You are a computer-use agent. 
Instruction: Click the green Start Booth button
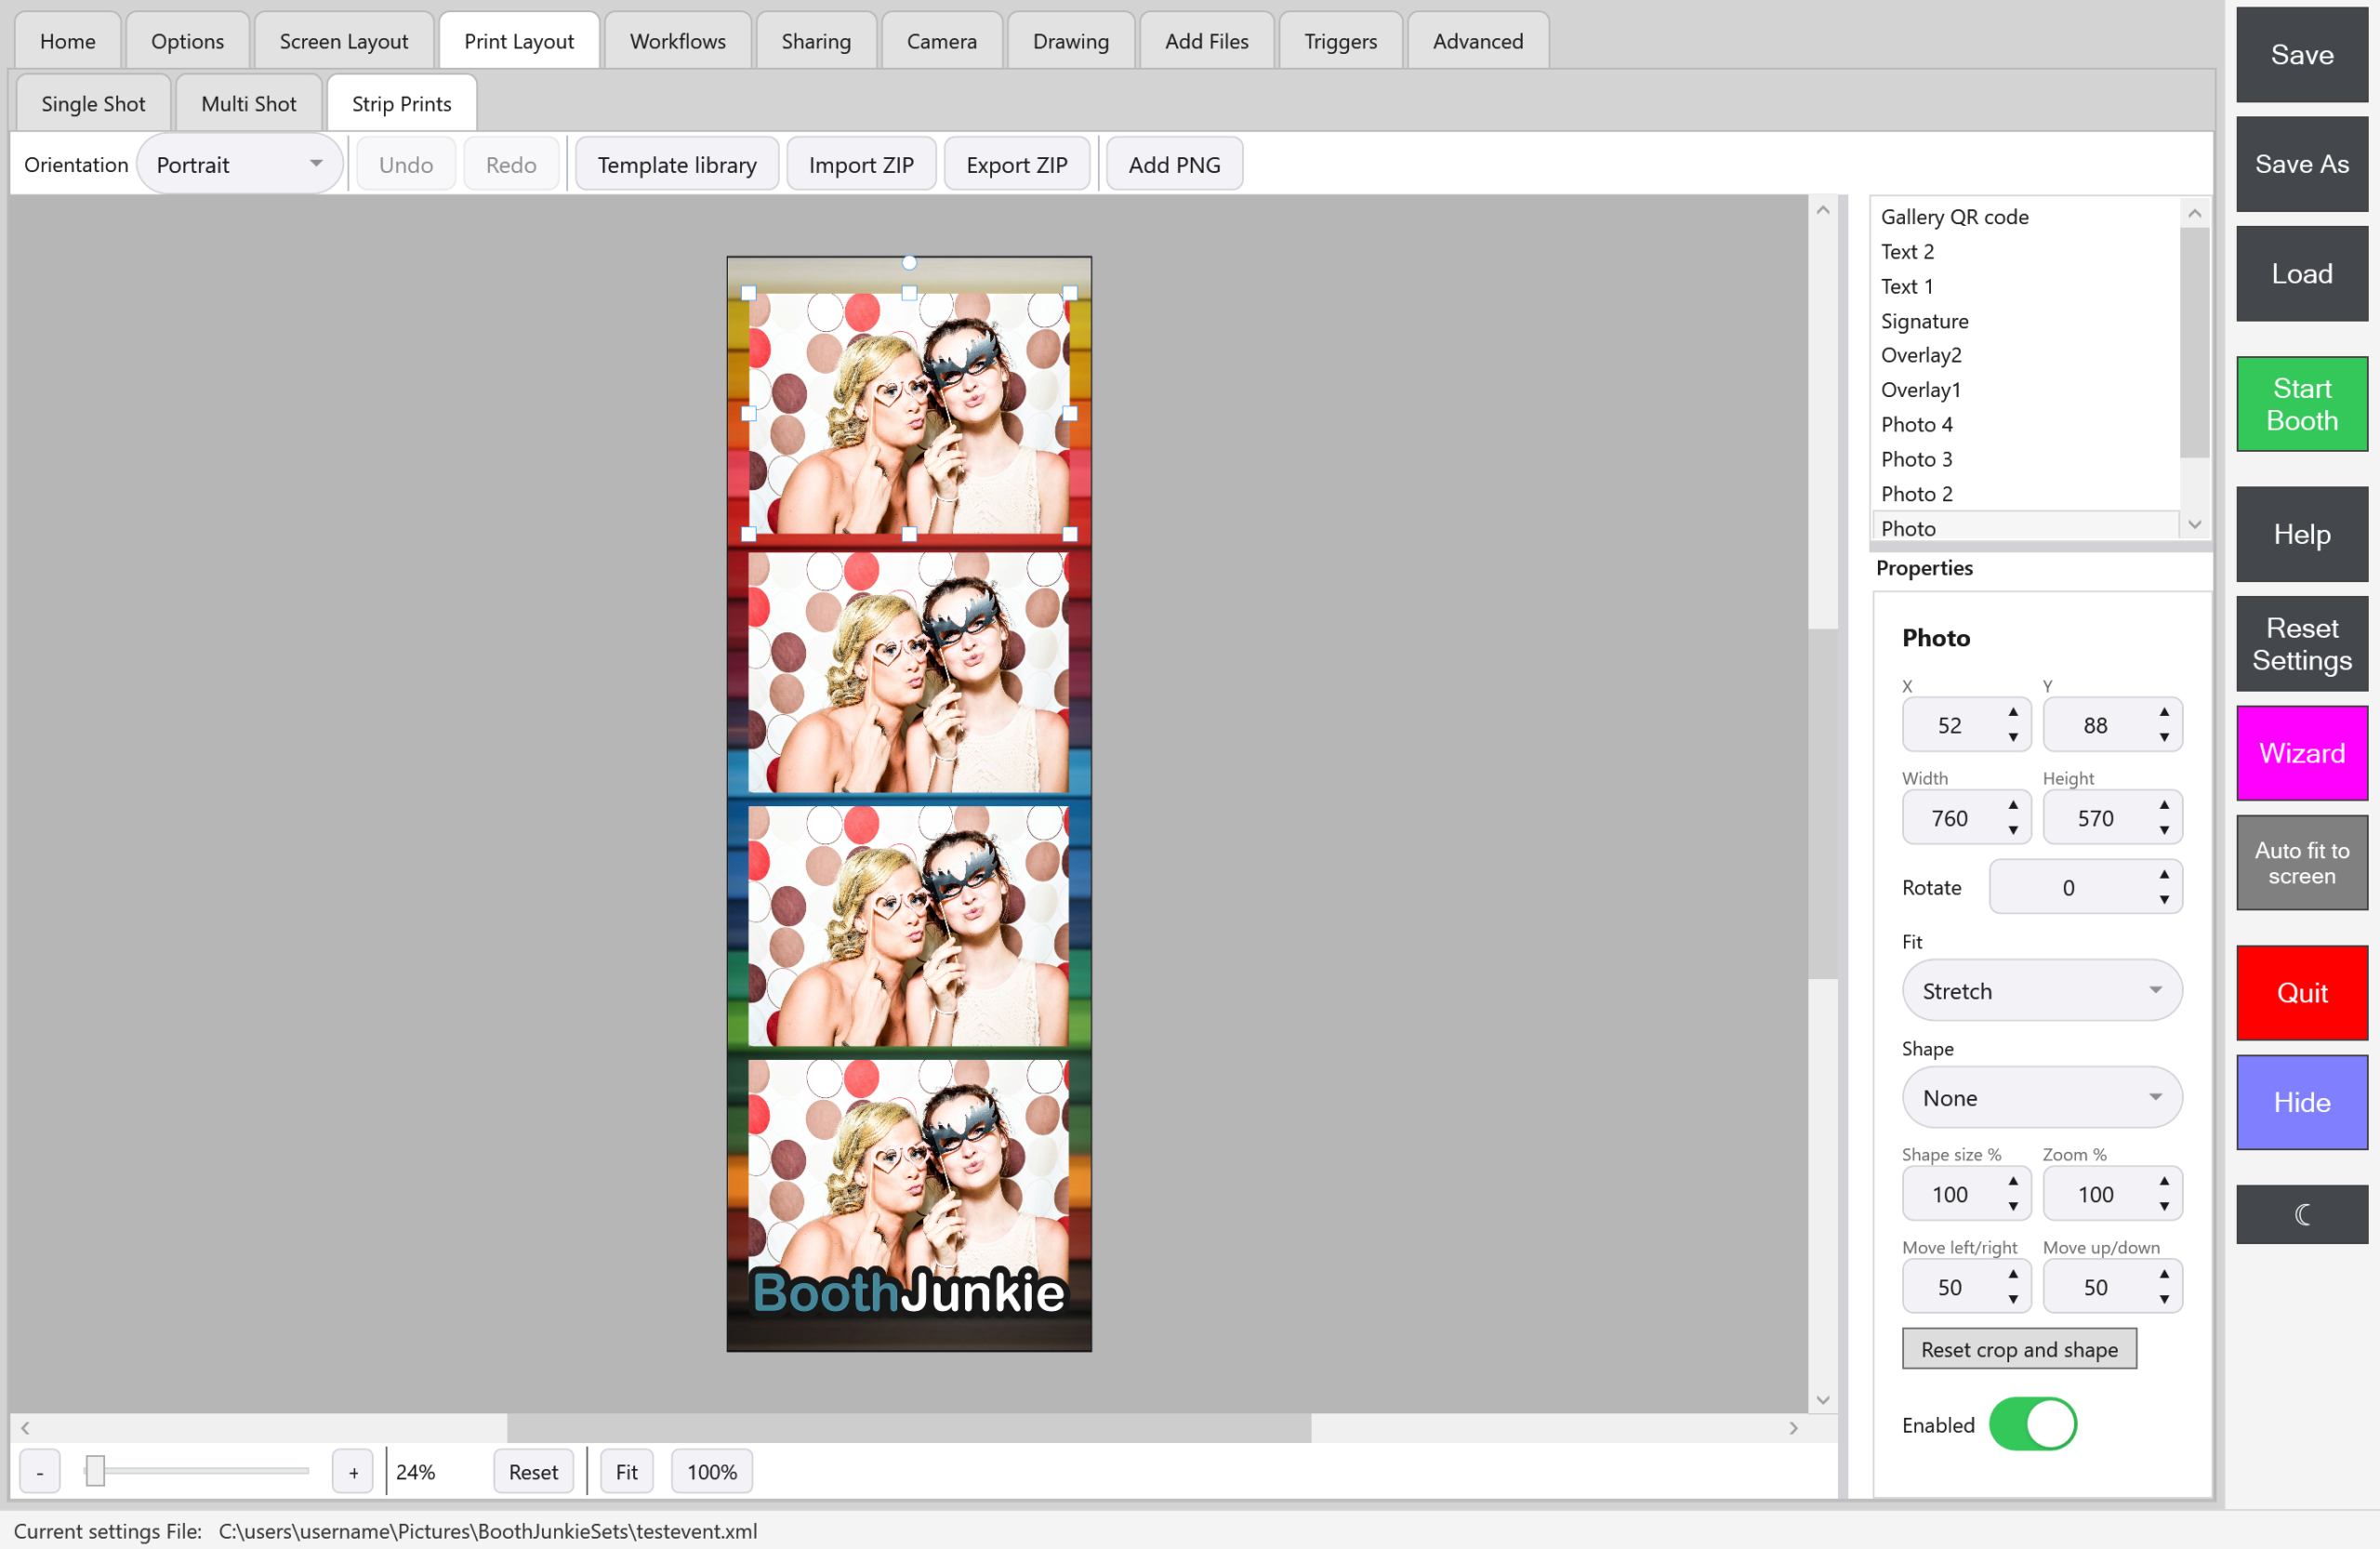2301,404
